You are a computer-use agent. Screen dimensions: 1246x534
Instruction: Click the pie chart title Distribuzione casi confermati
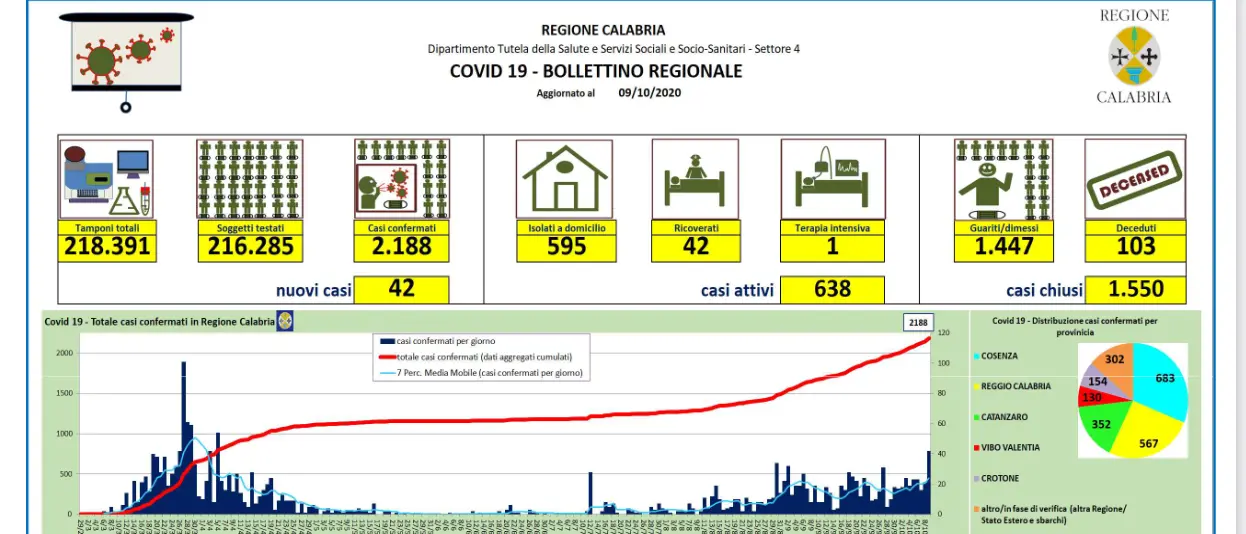pyautogui.click(x=1075, y=326)
